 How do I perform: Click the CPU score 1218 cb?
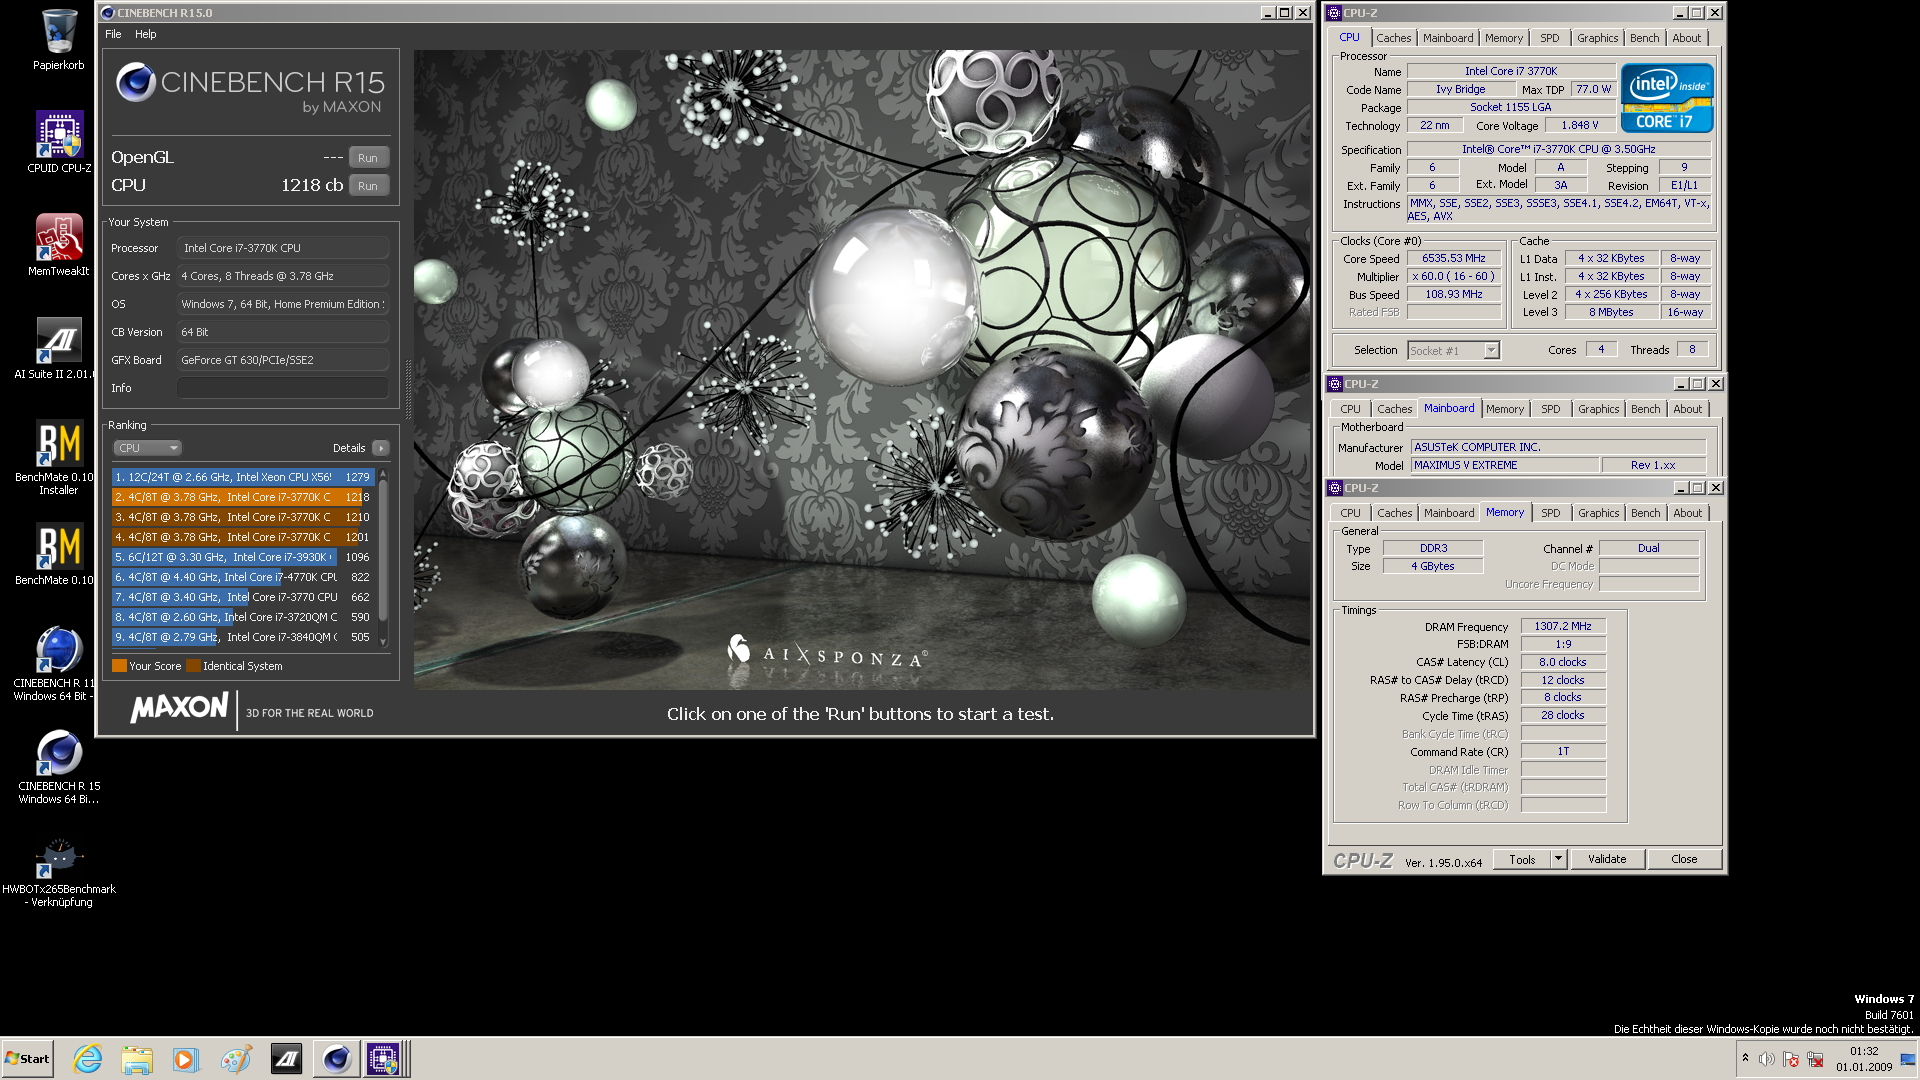point(311,186)
